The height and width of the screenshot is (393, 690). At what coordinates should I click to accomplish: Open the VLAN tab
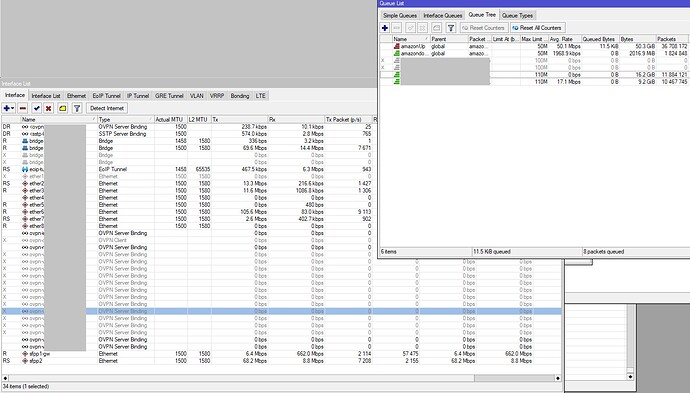pos(196,96)
